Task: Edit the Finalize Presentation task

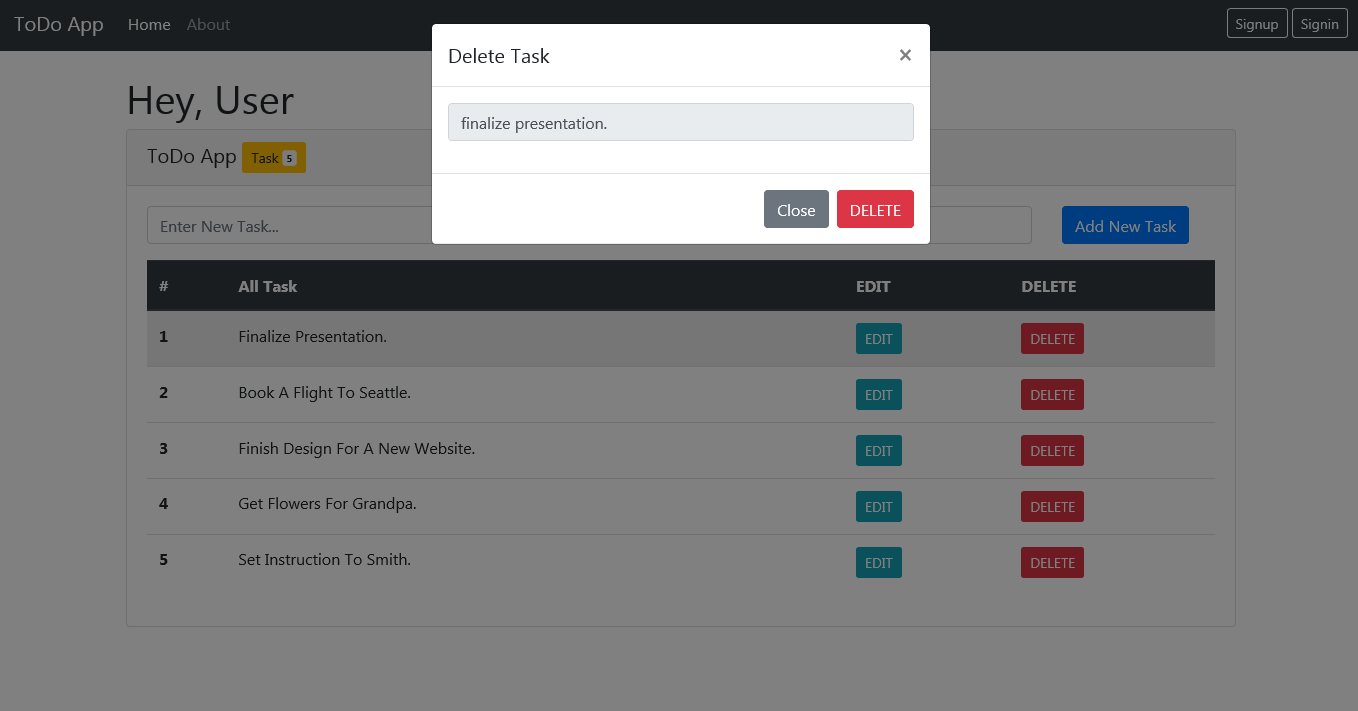Action: tap(879, 339)
